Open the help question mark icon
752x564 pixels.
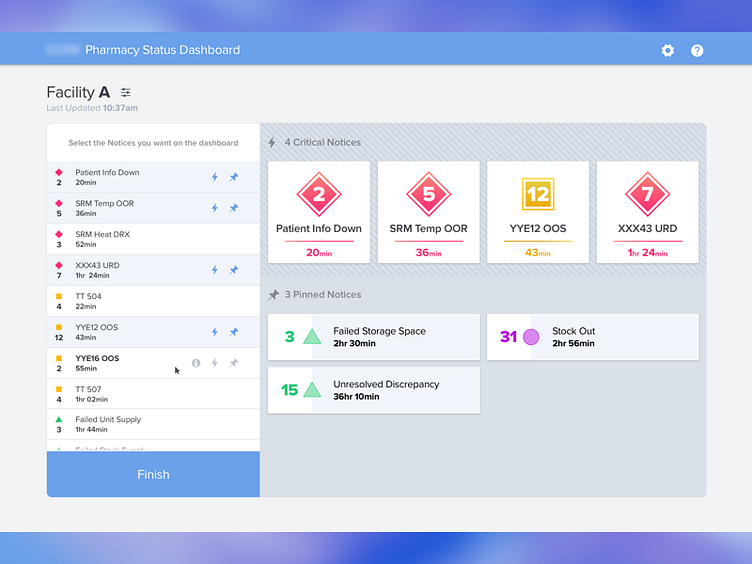click(x=697, y=50)
